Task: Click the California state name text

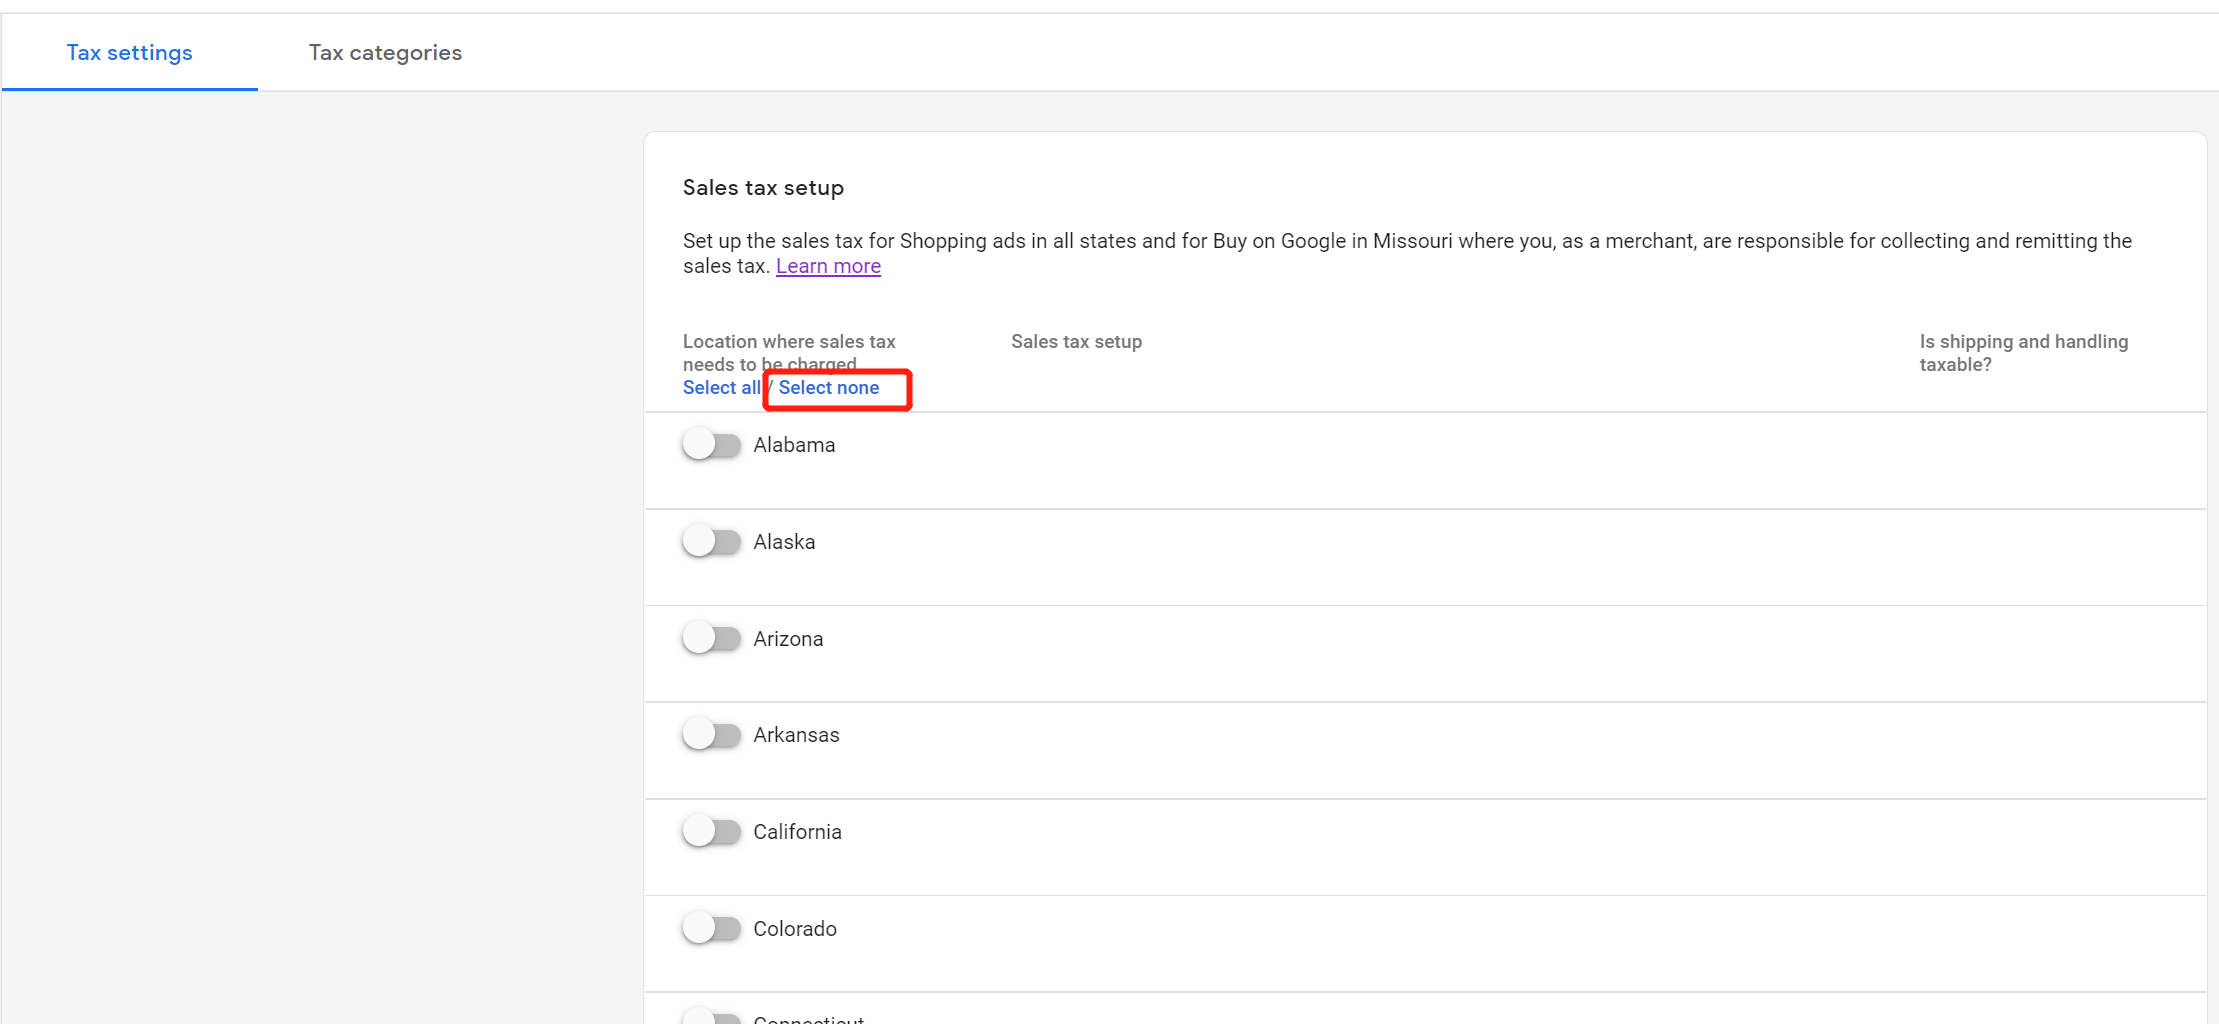Action: click(x=797, y=832)
